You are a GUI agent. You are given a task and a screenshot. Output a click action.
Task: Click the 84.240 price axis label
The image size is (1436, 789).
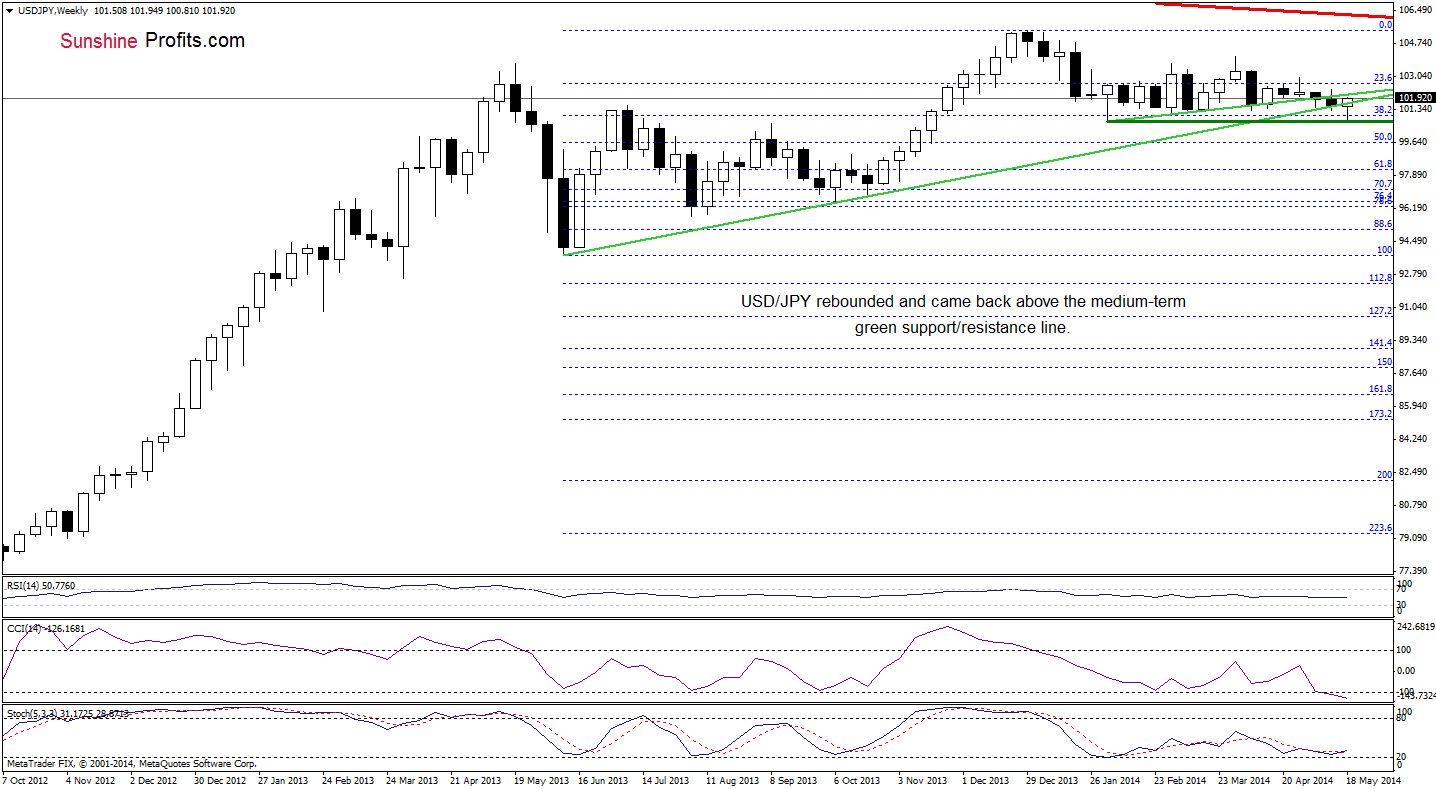tap(1415, 439)
